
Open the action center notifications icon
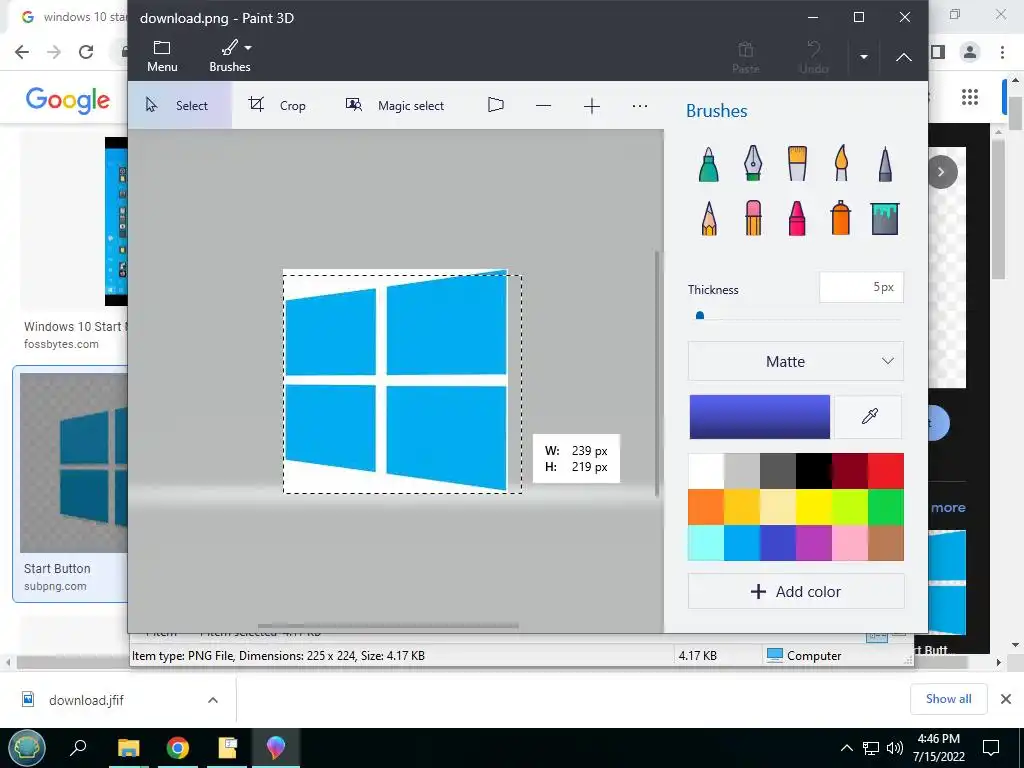pos(991,748)
